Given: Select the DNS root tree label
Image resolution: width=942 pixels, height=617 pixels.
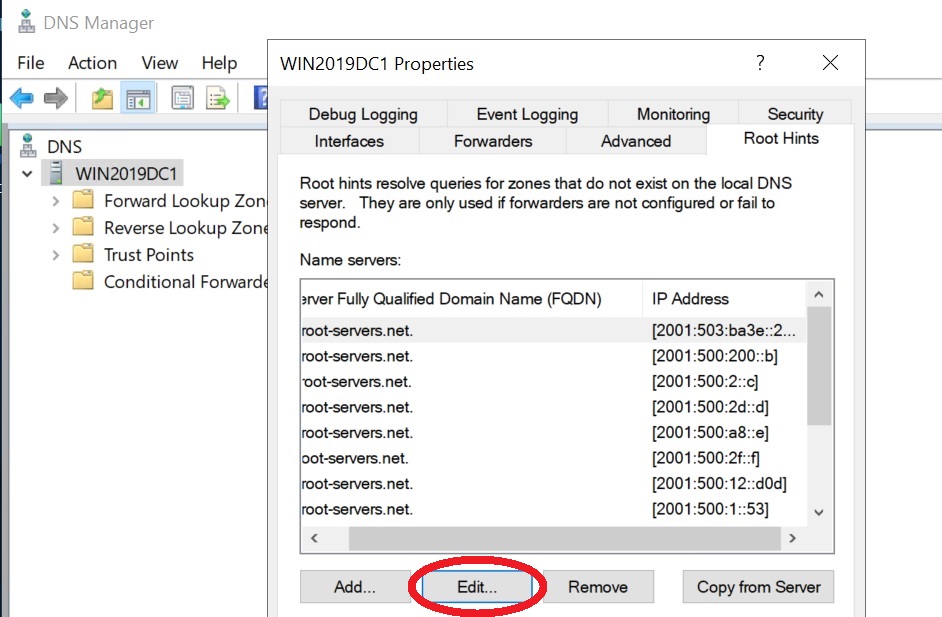Looking at the screenshot, I should point(64,147).
